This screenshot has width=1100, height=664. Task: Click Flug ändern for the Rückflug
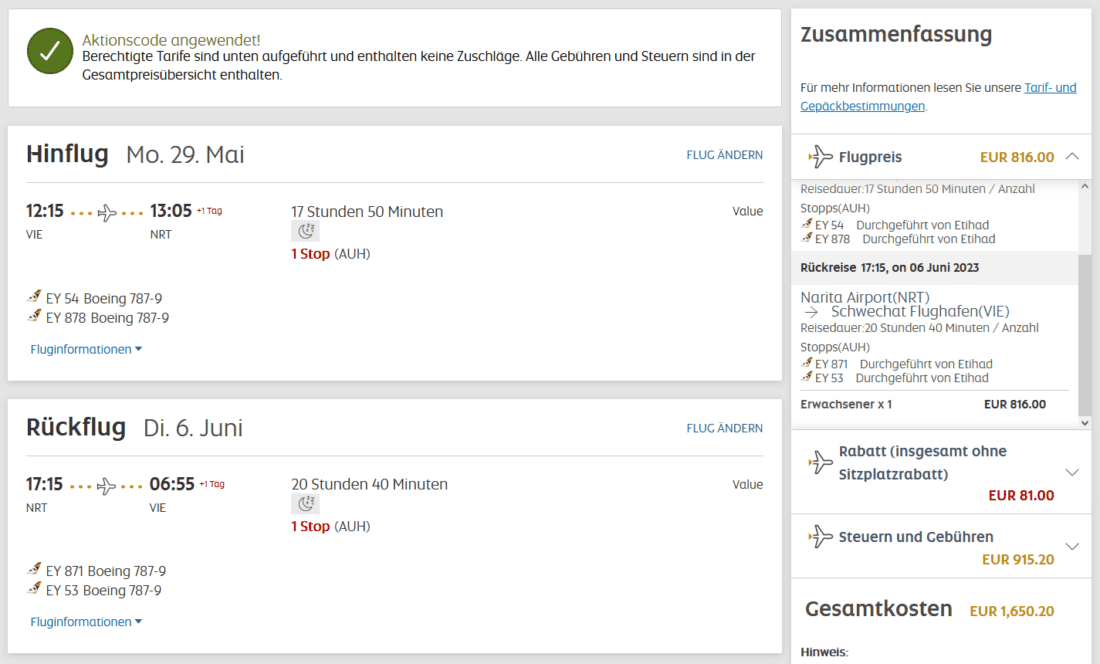click(724, 428)
